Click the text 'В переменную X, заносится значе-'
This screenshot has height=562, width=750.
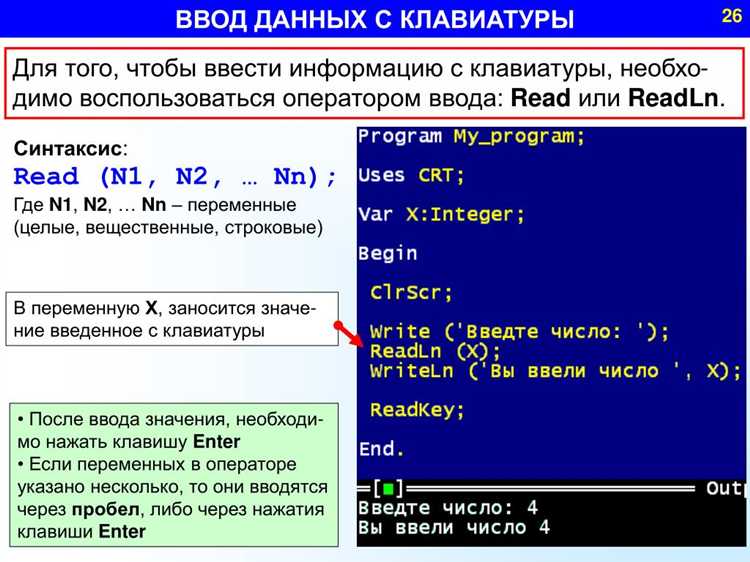tap(165, 308)
